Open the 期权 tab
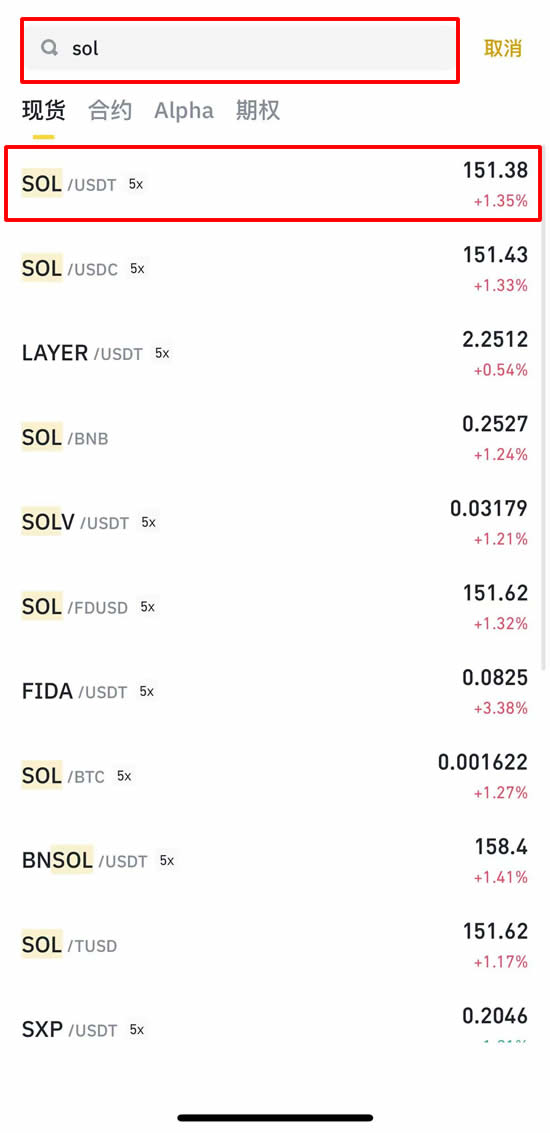 coord(257,111)
